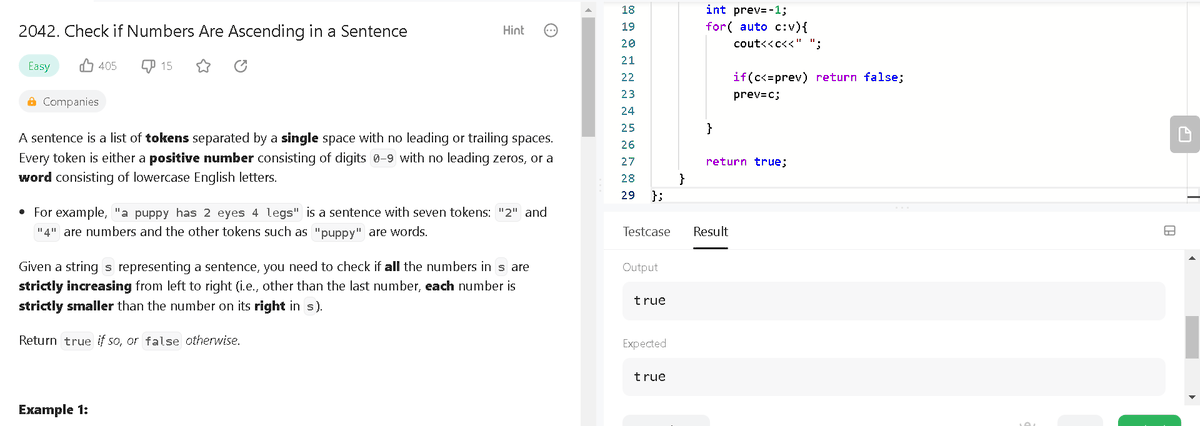Place cursor on return true; line 27
Viewport: 1200px width, 426px height.
tap(745, 161)
